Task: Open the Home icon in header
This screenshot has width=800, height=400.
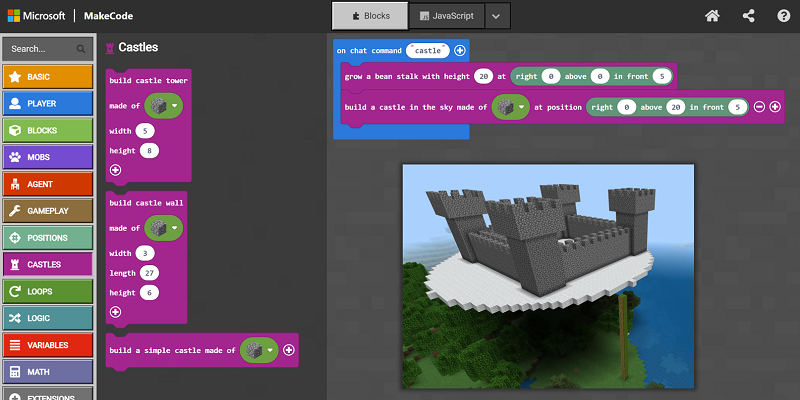Action: (x=712, y=16)
